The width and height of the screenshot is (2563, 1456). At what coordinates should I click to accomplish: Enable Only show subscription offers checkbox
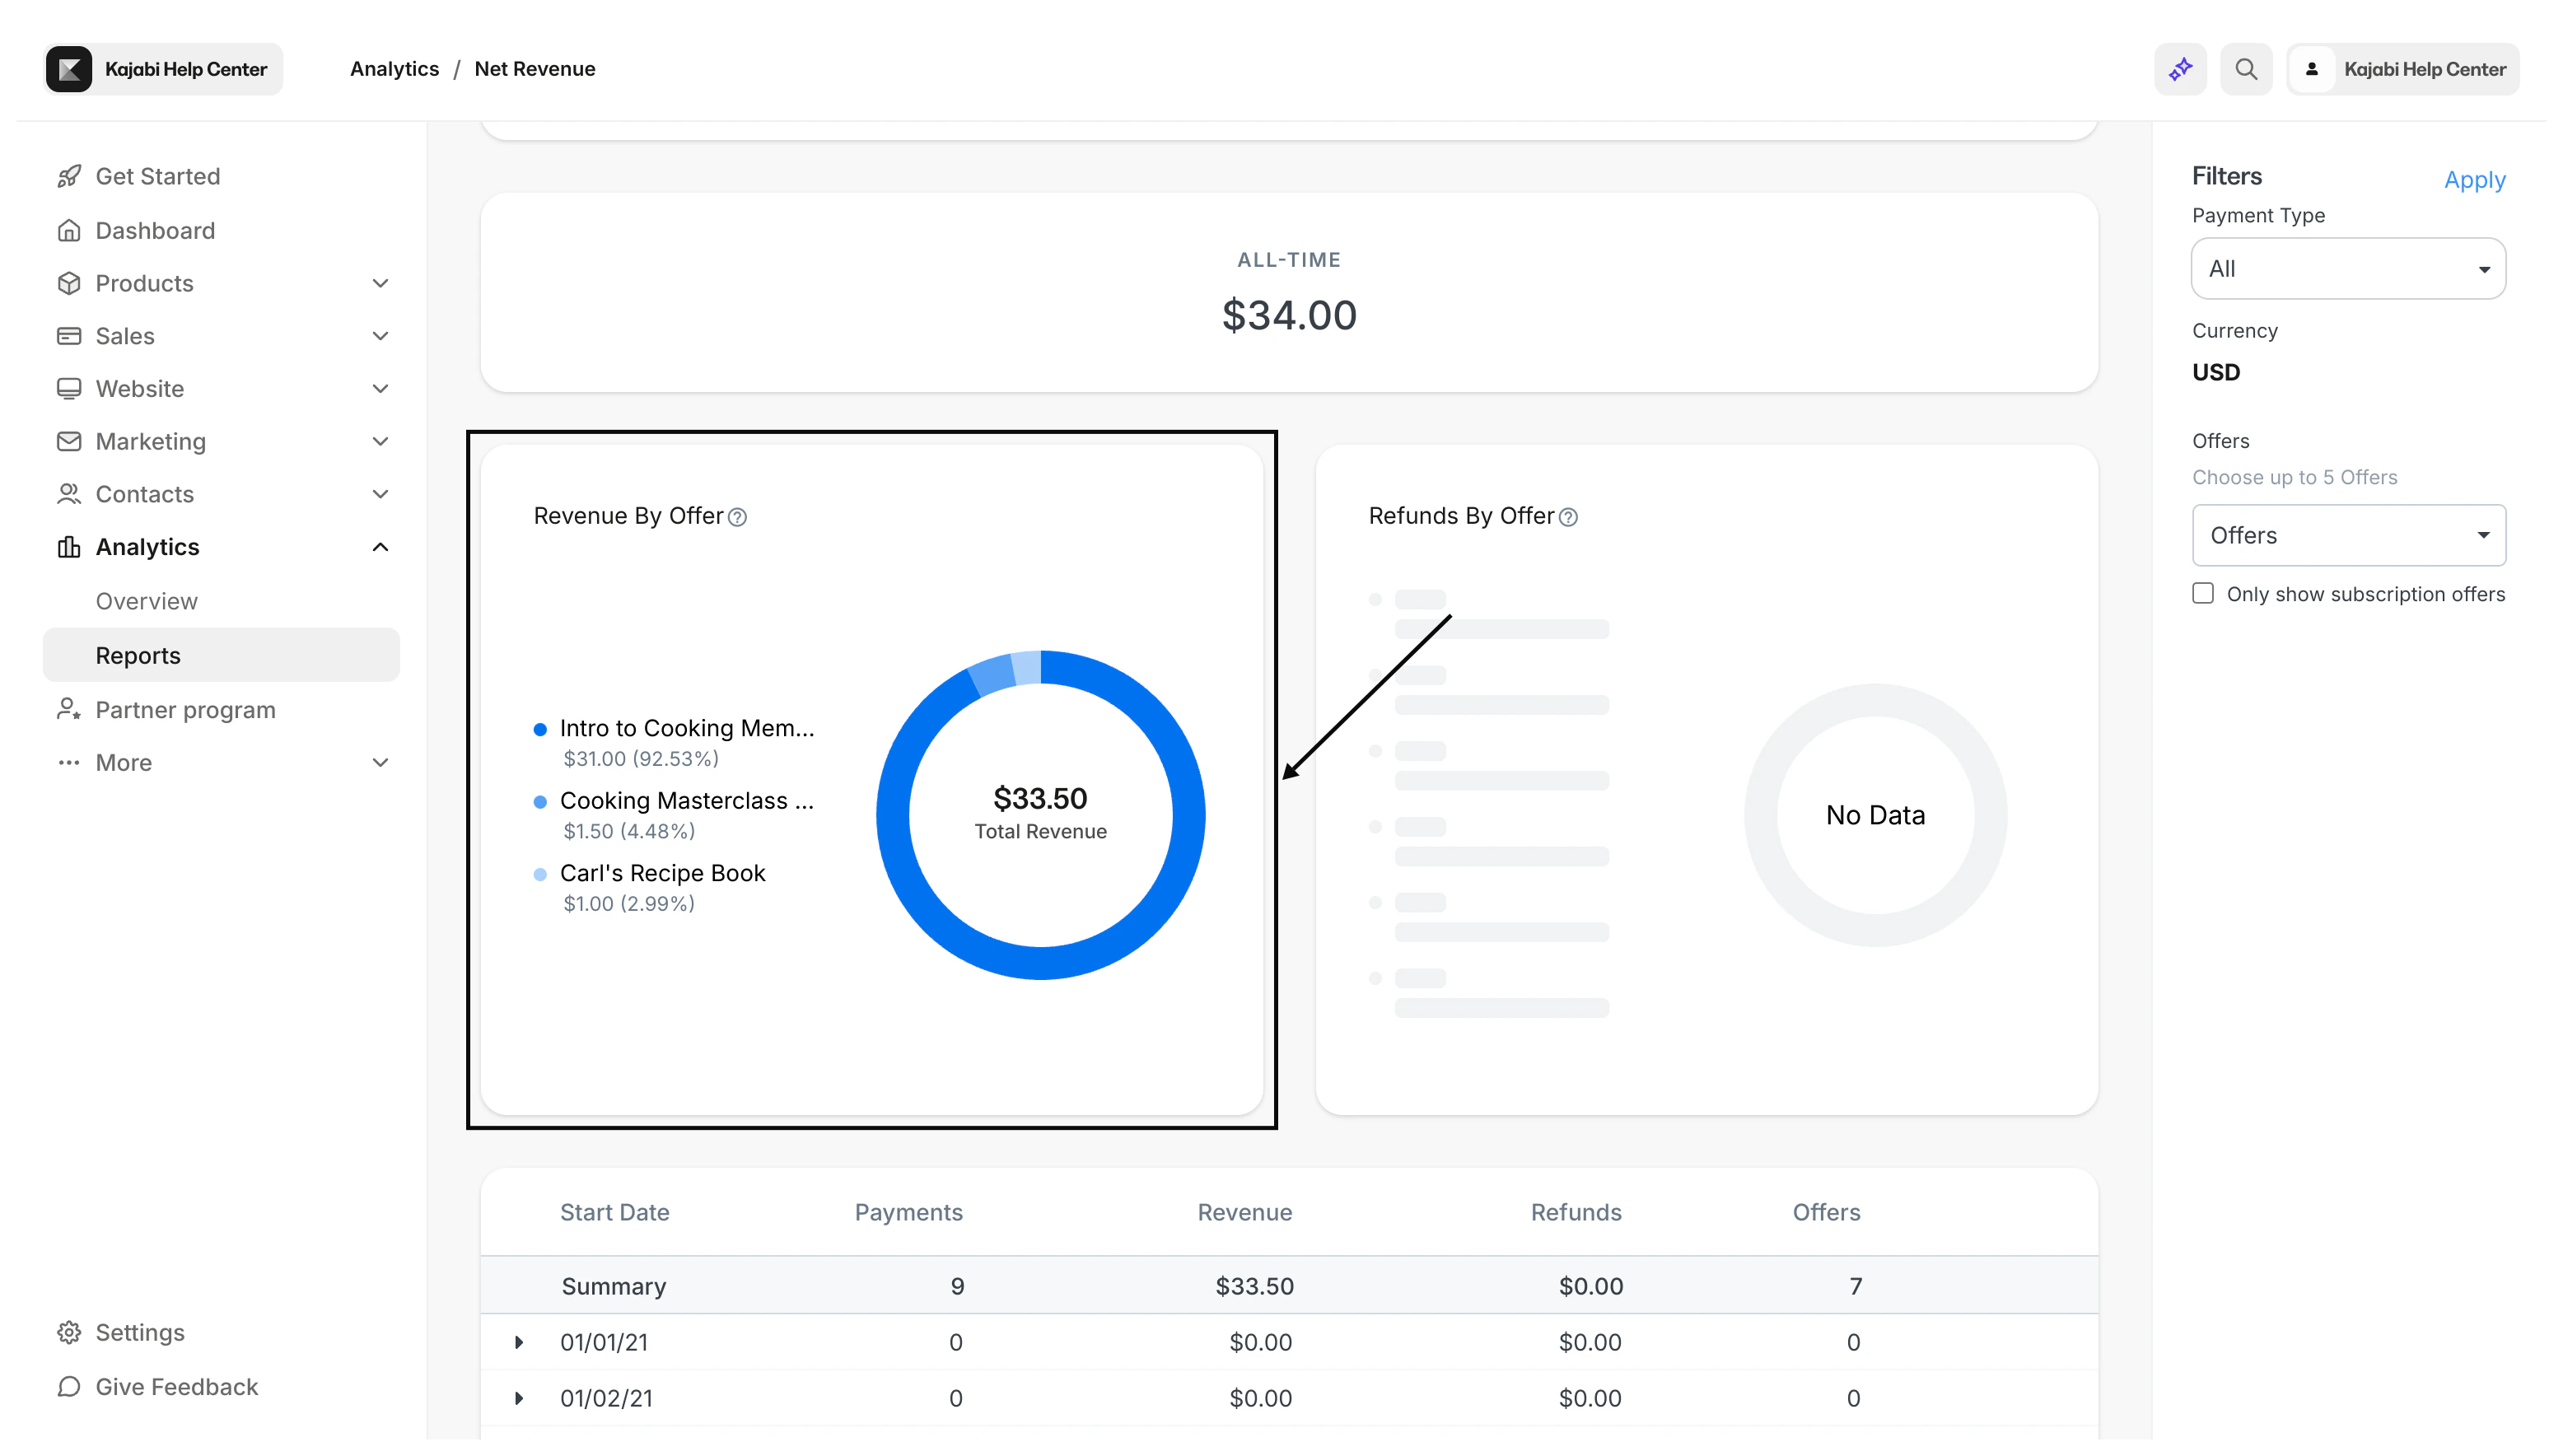pyautogui.click(x=2203, y=593)
